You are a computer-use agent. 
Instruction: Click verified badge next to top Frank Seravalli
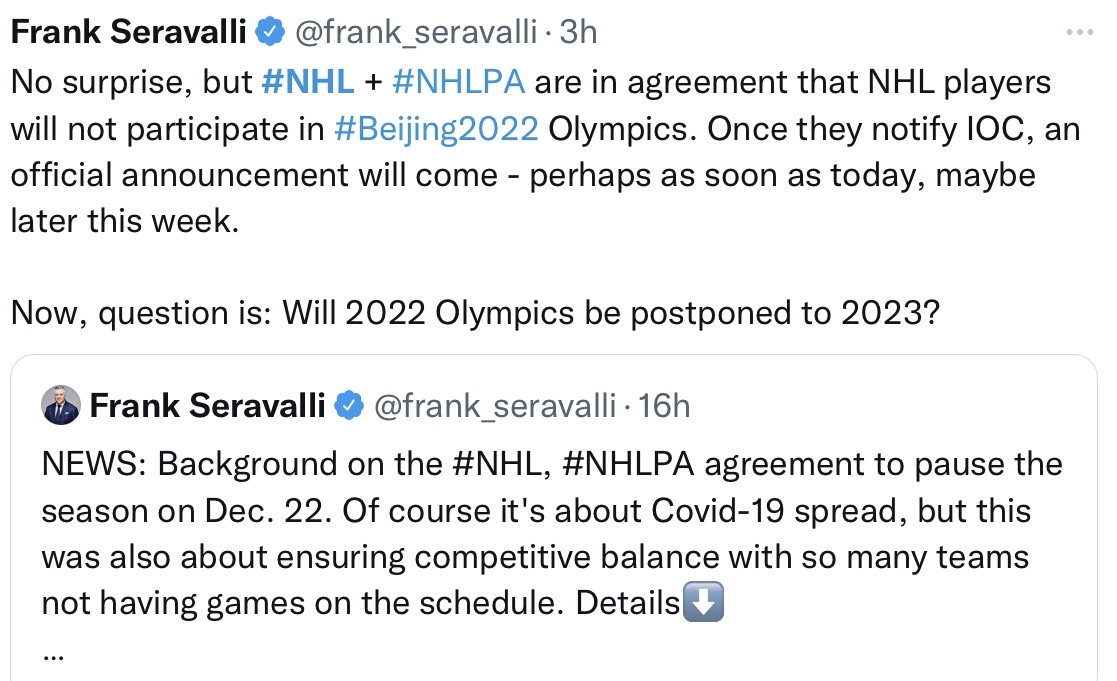[x=270, y=32]
